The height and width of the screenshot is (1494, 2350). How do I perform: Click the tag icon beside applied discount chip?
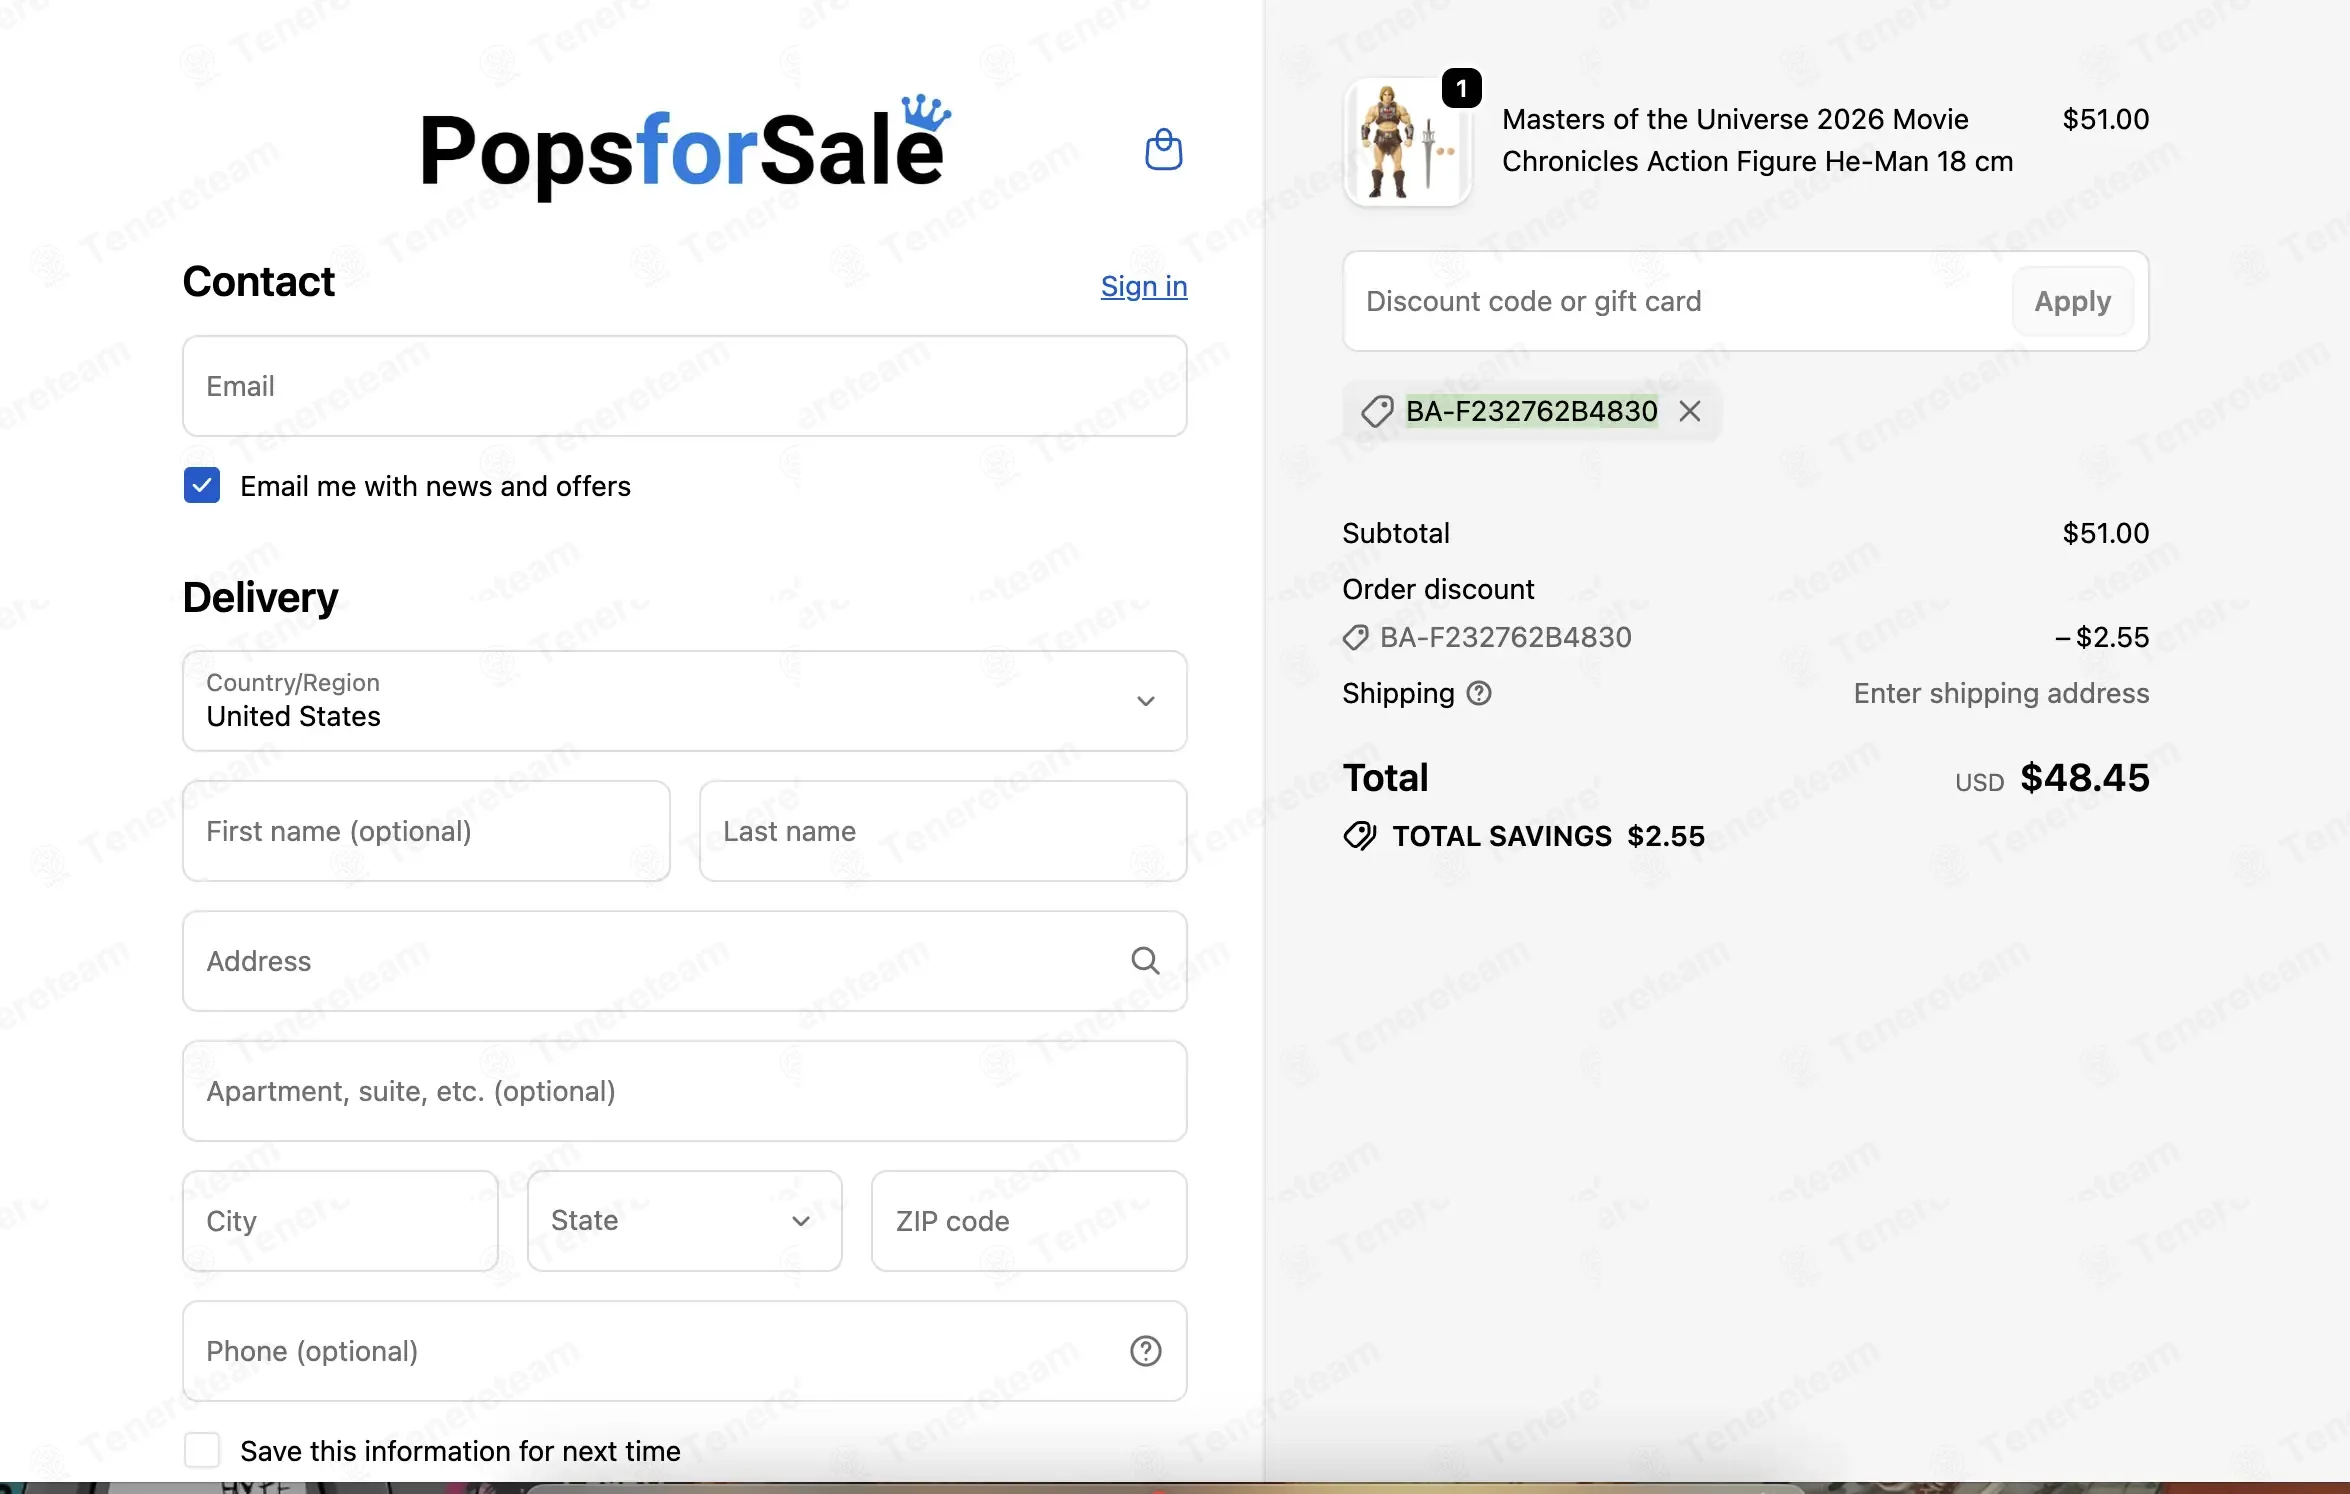[x=1377, y=411]
